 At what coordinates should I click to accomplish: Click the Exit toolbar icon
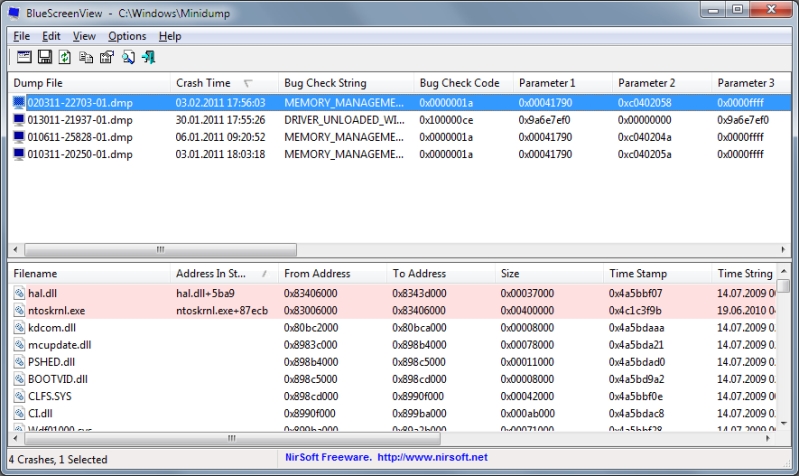(x=149, y=57)
